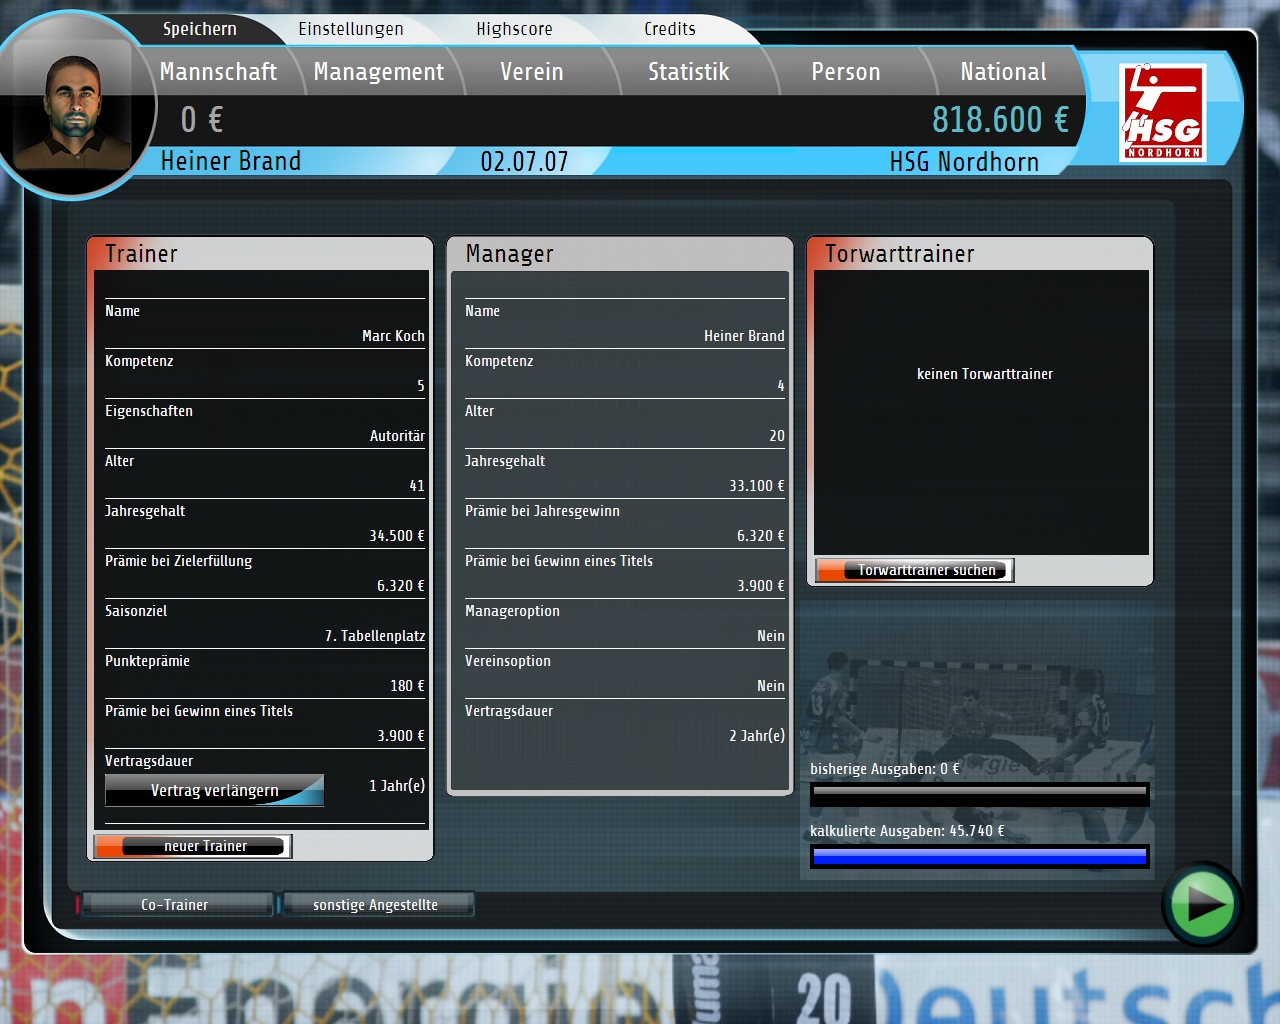Show the Credits
The width and height of the screenshot is (1280, 1024).
point(669,29)
